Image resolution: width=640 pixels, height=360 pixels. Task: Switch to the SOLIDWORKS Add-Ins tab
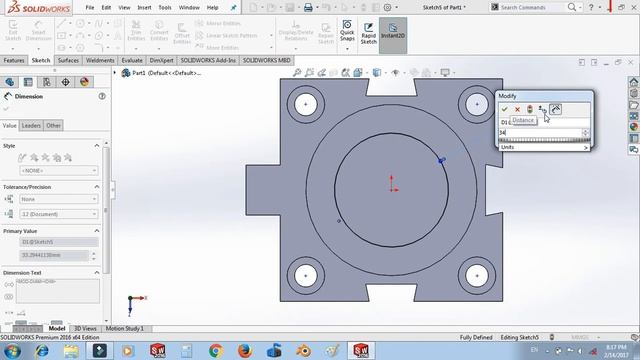click(208, 60)
